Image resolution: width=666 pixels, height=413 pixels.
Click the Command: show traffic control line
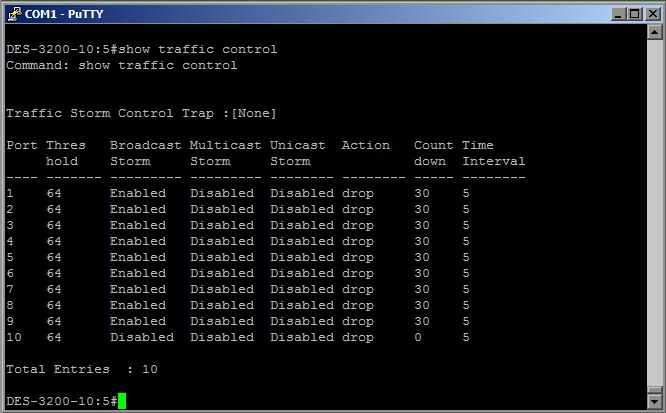121,65
